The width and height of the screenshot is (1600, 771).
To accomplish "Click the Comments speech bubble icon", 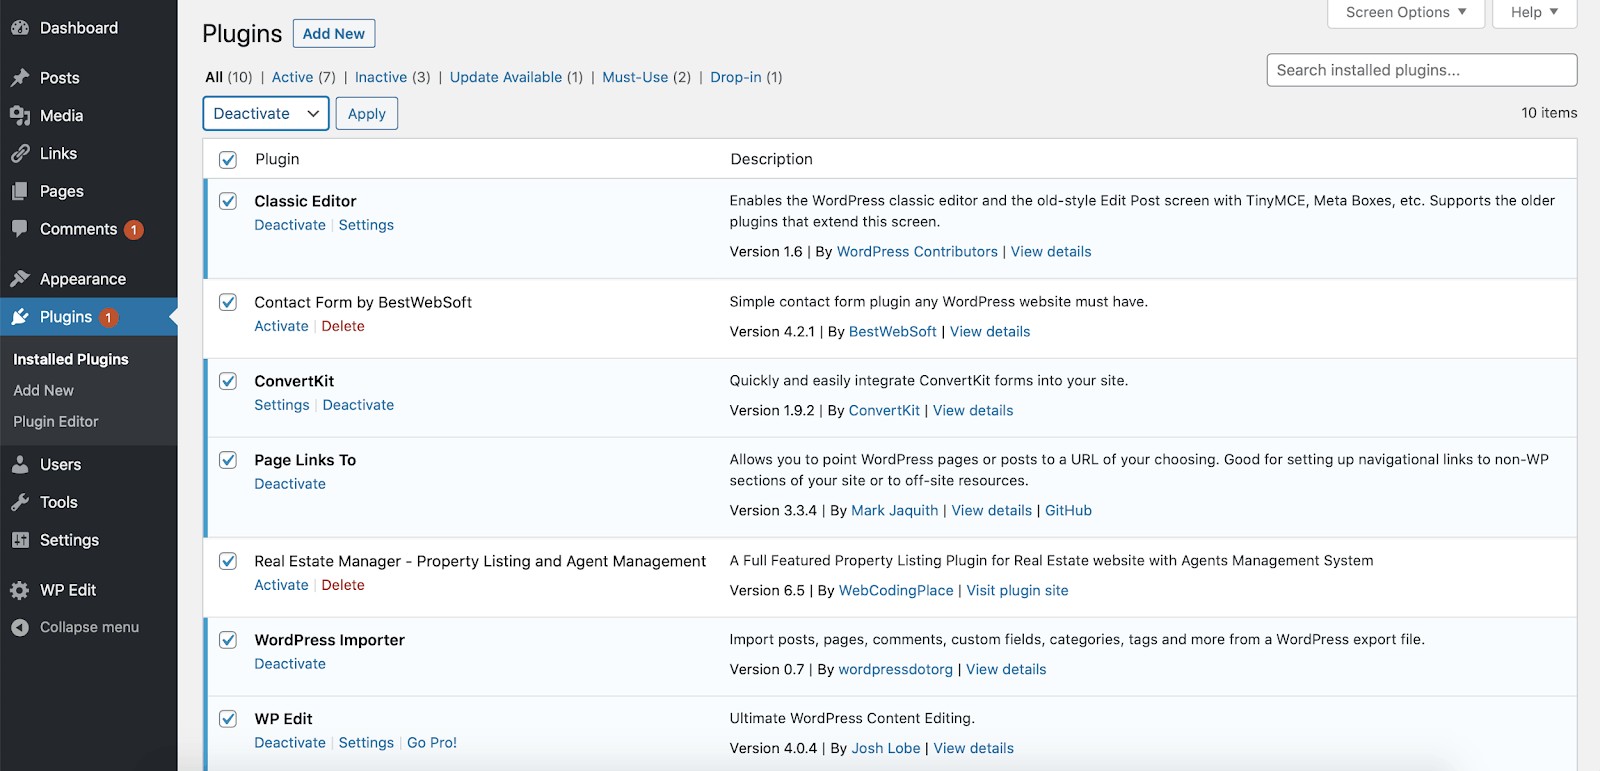I will pos(20,229).
